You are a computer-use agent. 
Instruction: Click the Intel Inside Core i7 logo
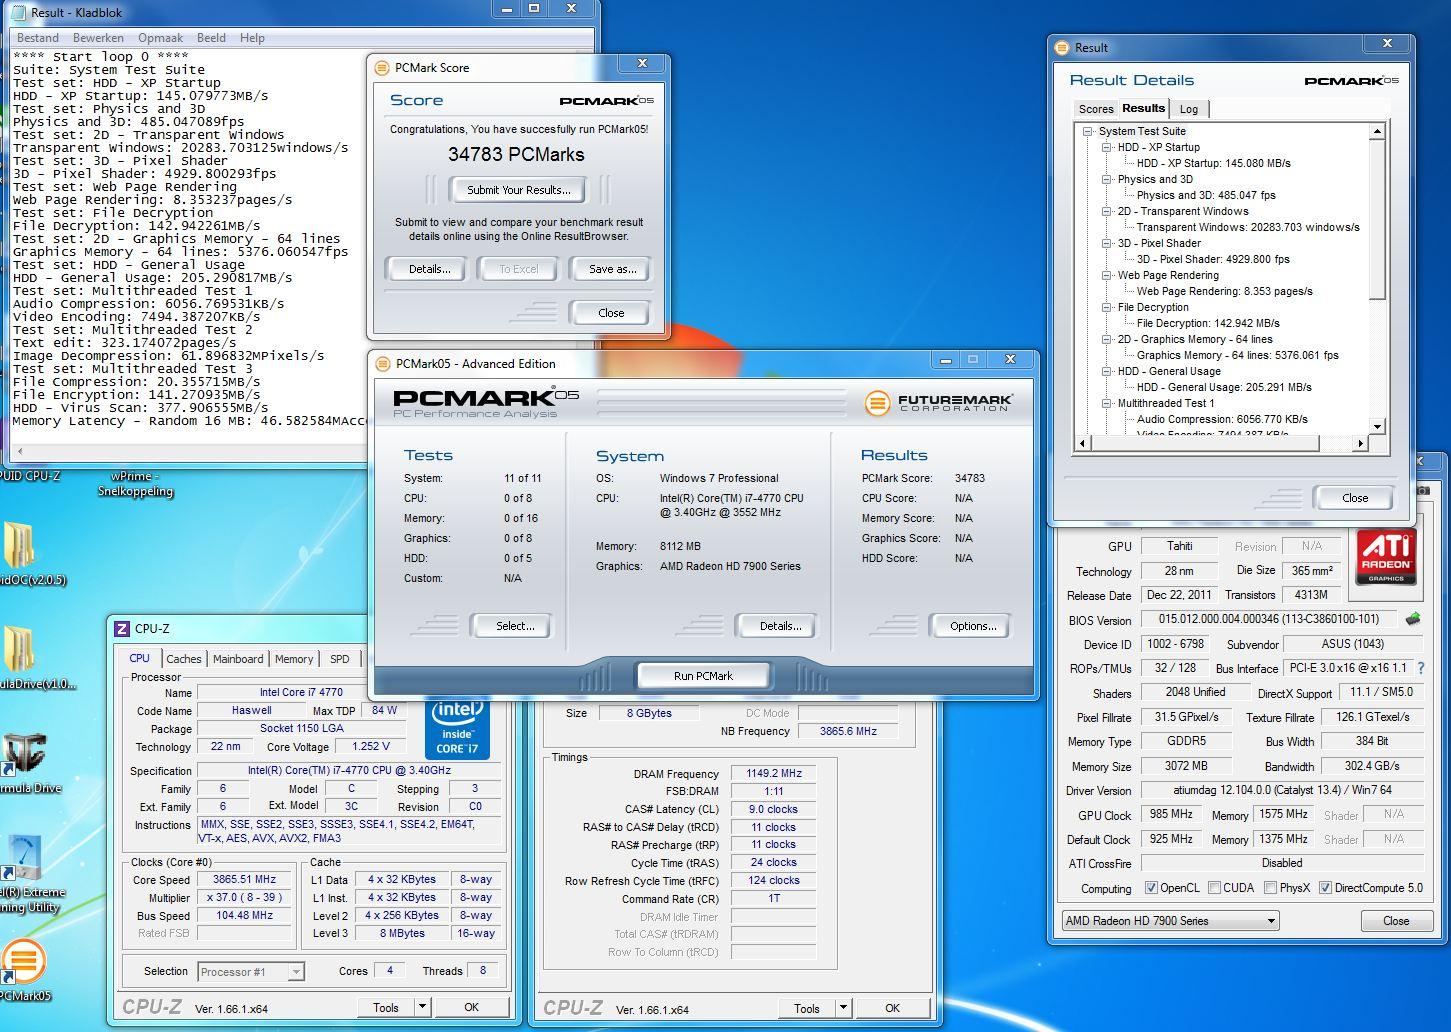click(x=459, y=729)
